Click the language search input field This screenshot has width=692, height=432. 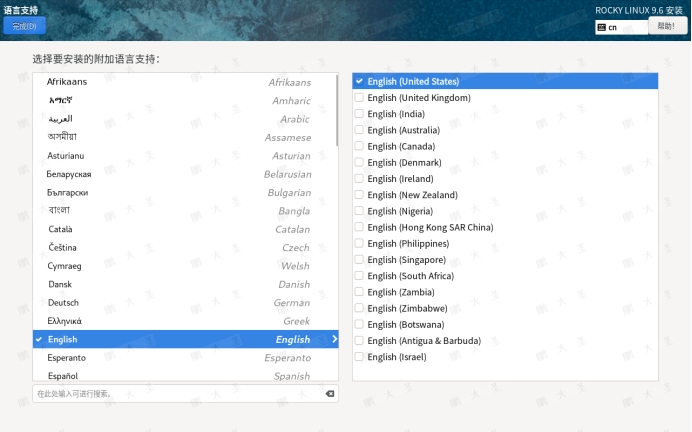(185, 394)
